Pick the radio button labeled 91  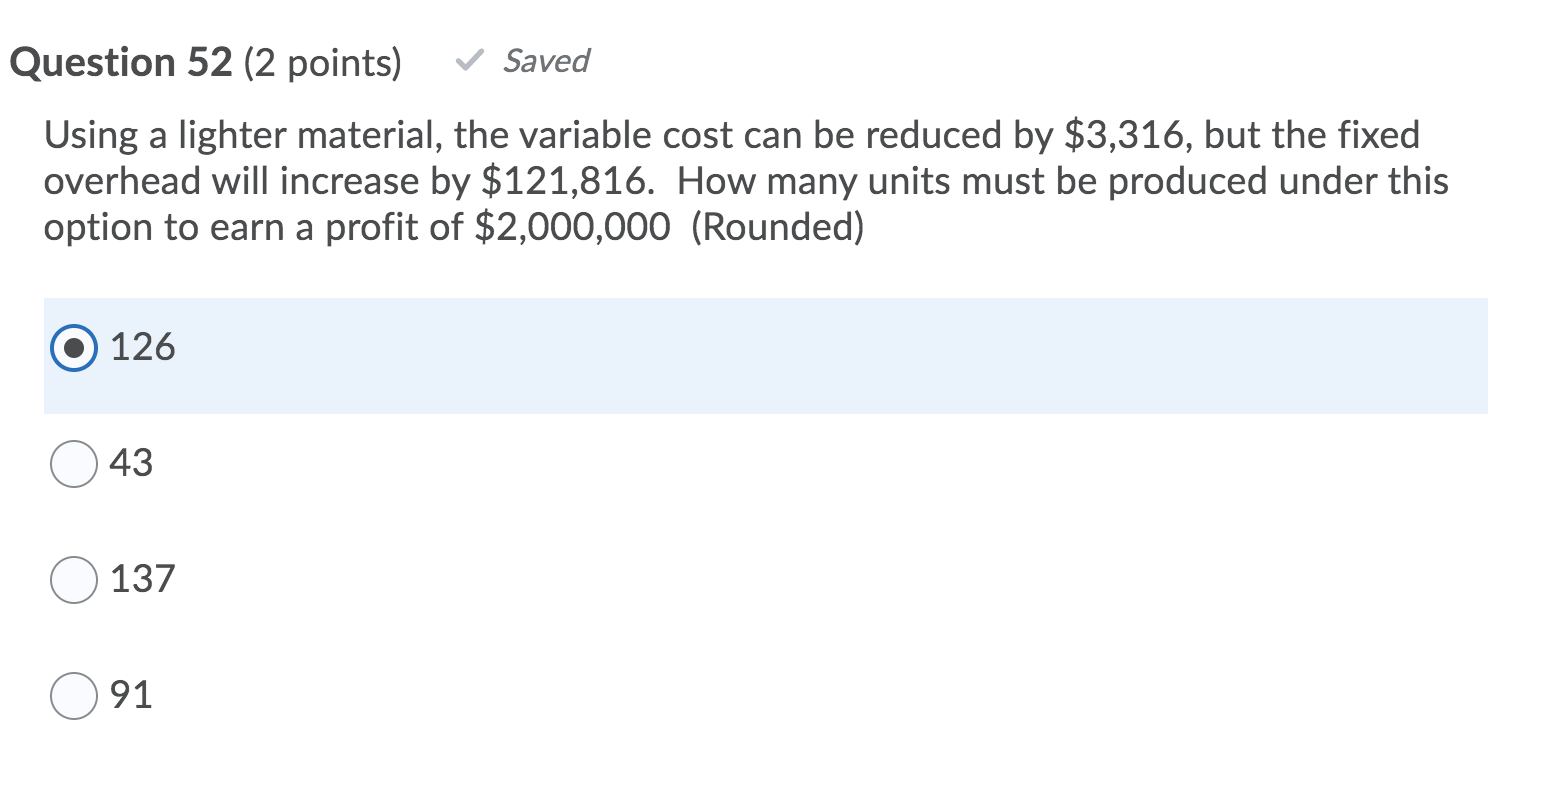click(x=73, y=694)
